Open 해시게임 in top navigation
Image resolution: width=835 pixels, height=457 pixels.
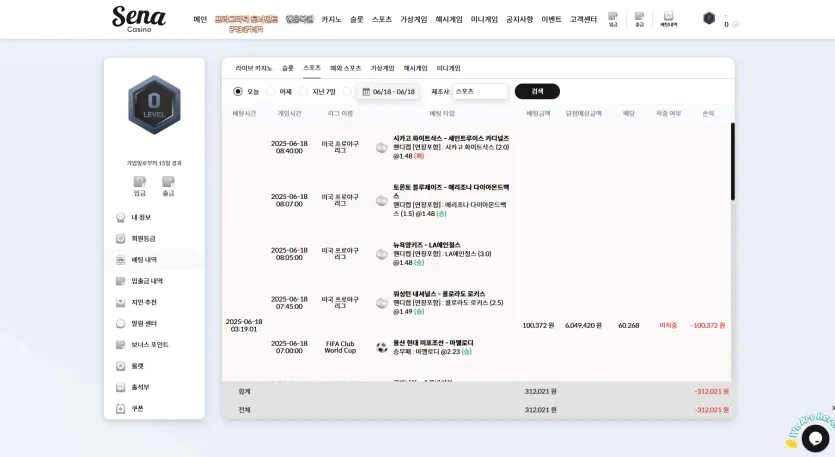pyautogui.click(x=449, y=19)
